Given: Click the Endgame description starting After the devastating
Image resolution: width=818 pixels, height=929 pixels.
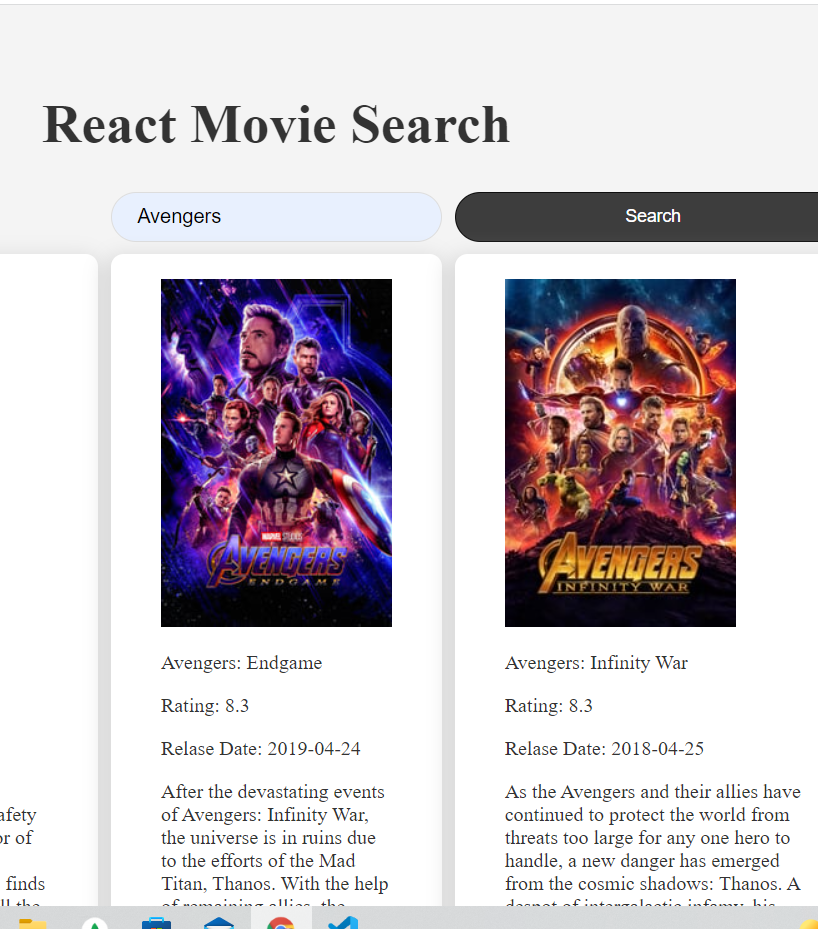Looking at the screenshot, I should pyautogui.click(x=275, y=844).
